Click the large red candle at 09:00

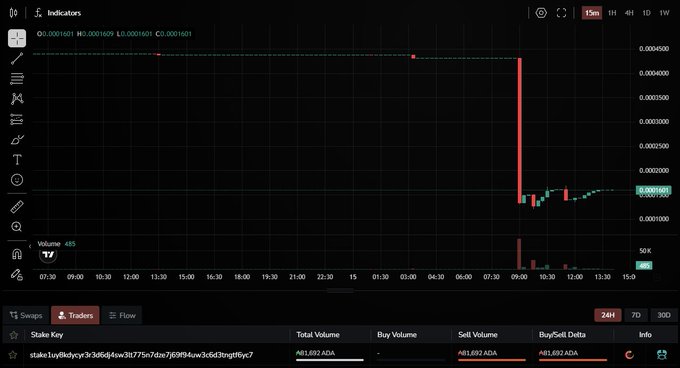[x=520, y=130]
